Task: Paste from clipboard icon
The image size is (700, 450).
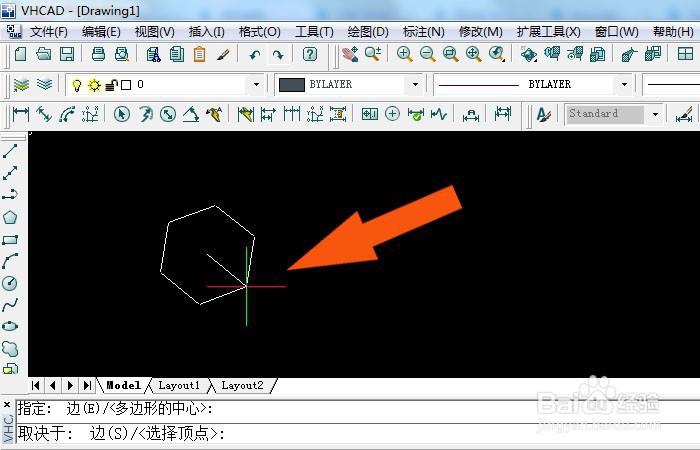Action: pyautogui.click(x=200, y=54)
